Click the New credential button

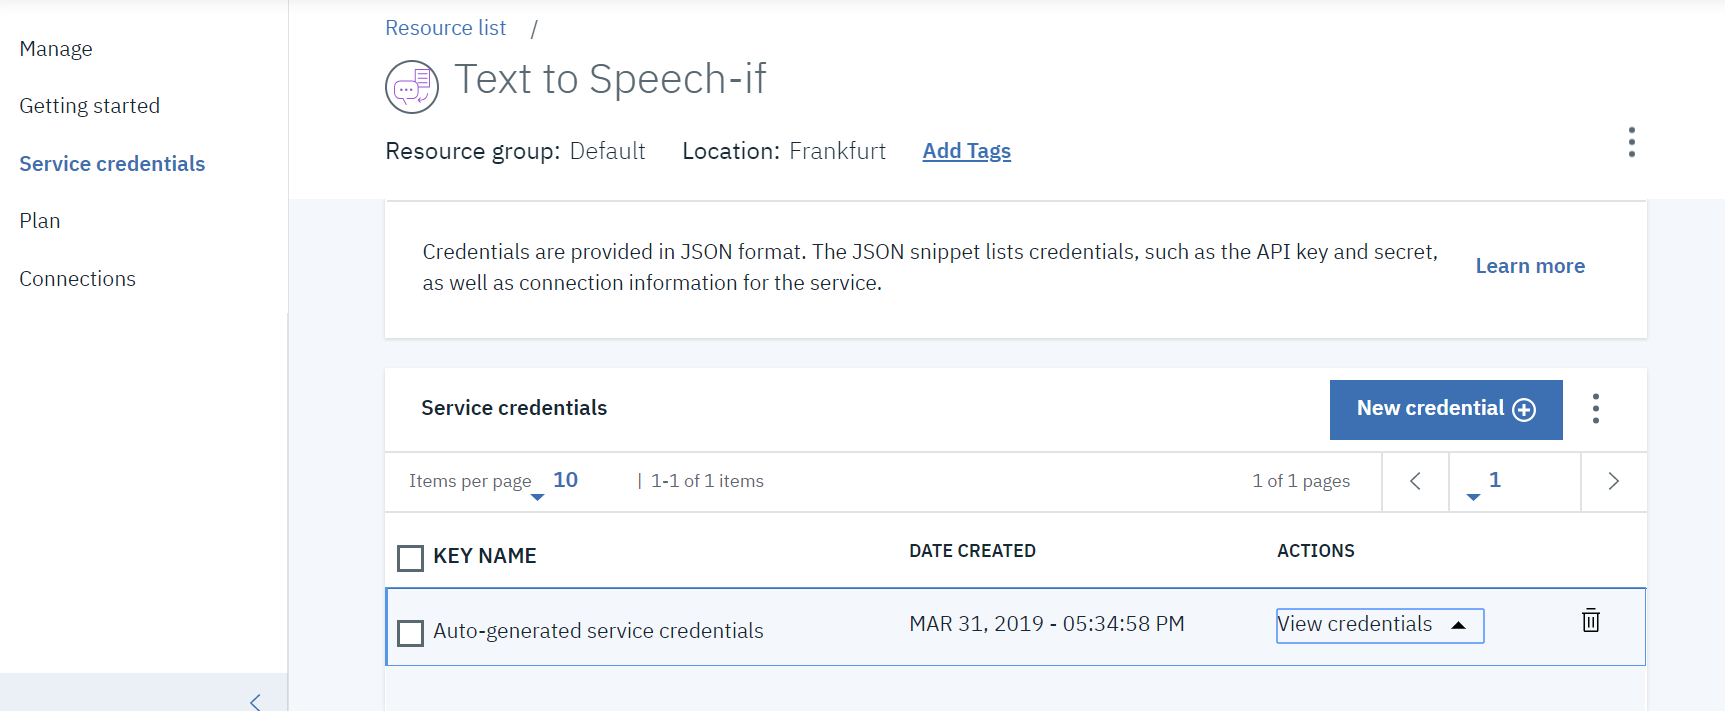(1445, 409)
